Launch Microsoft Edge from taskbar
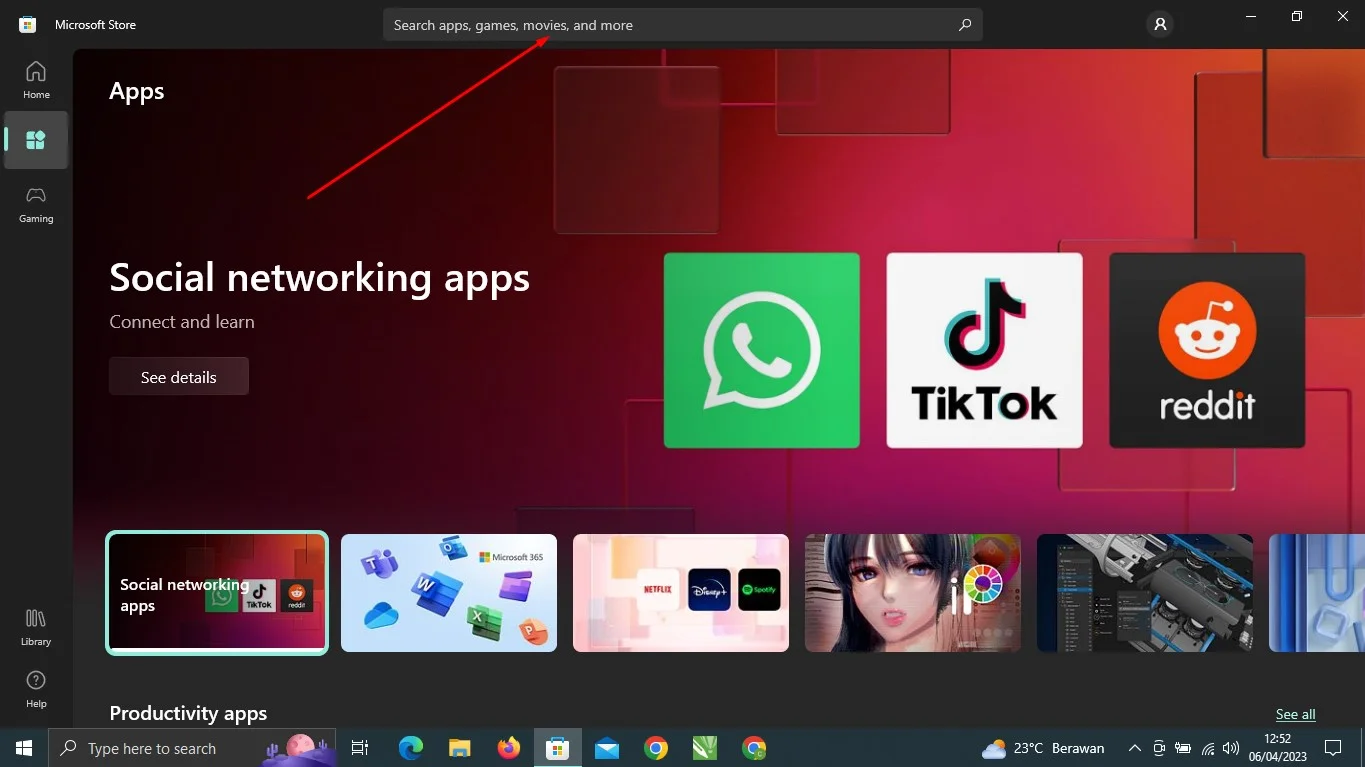1365x767 pixels. (411, 748)
